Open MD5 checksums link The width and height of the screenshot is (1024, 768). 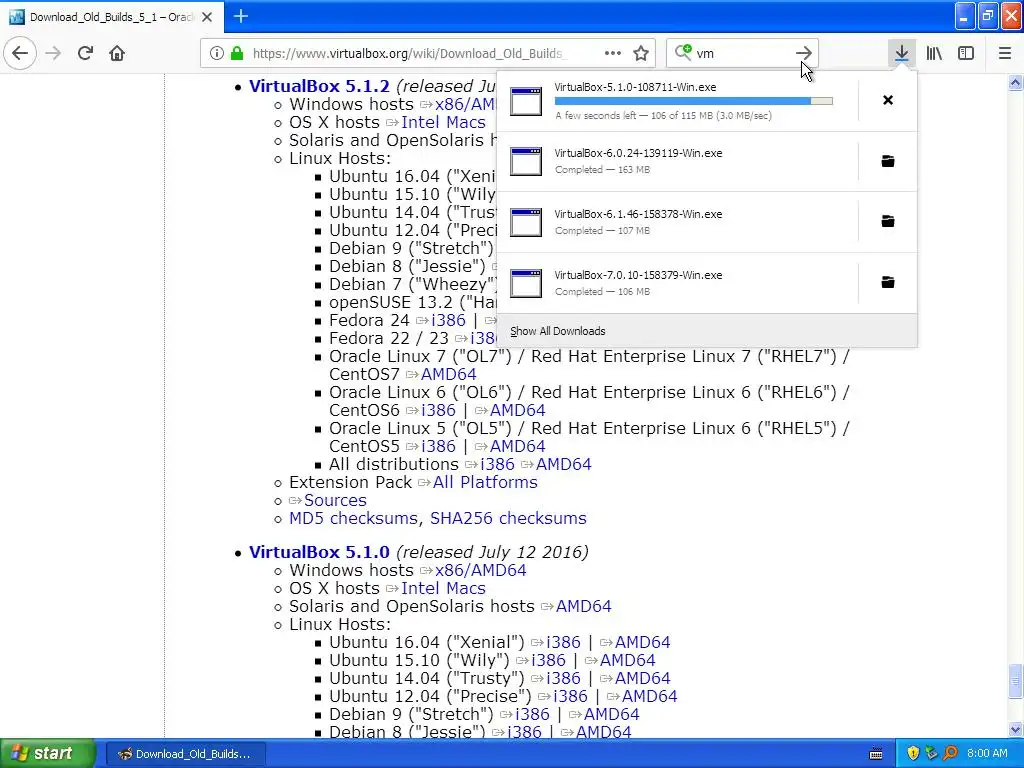click(x=353, y=519)
